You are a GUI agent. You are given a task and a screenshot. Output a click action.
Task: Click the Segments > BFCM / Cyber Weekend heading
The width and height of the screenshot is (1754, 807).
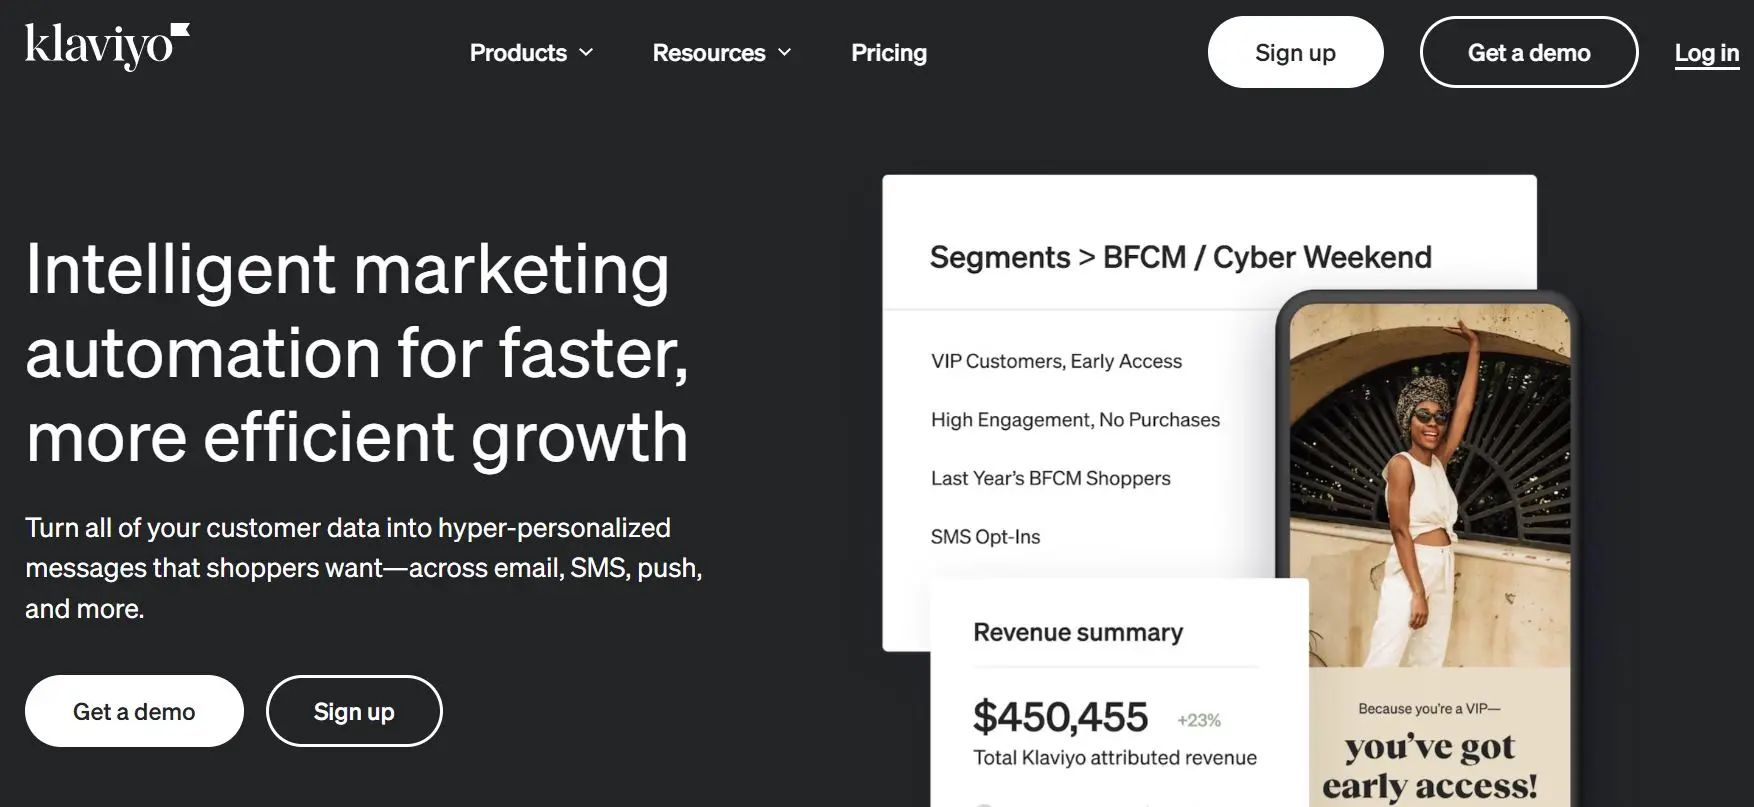(x=1180, y=257)
